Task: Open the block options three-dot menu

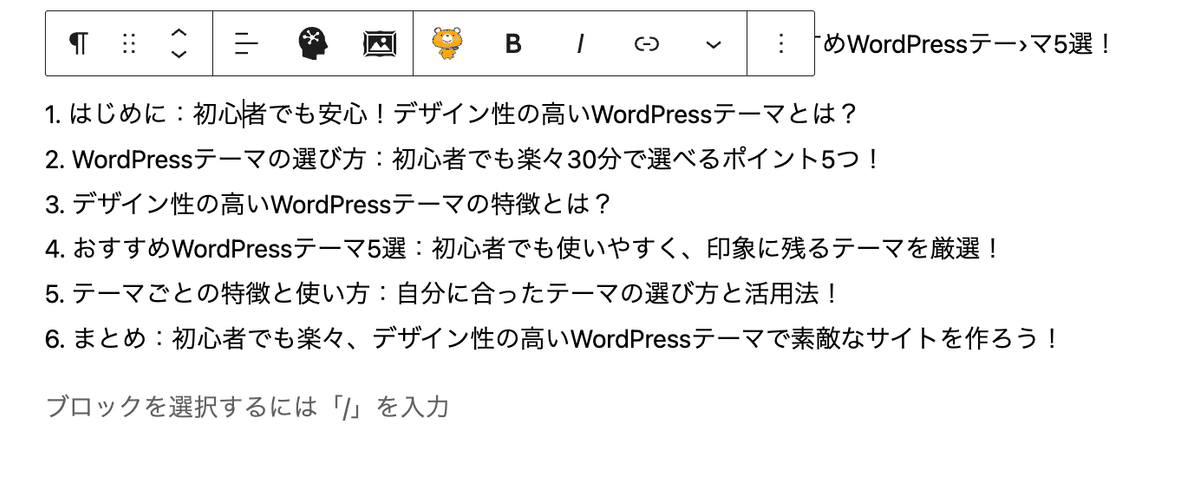Action: pos(781,43)
